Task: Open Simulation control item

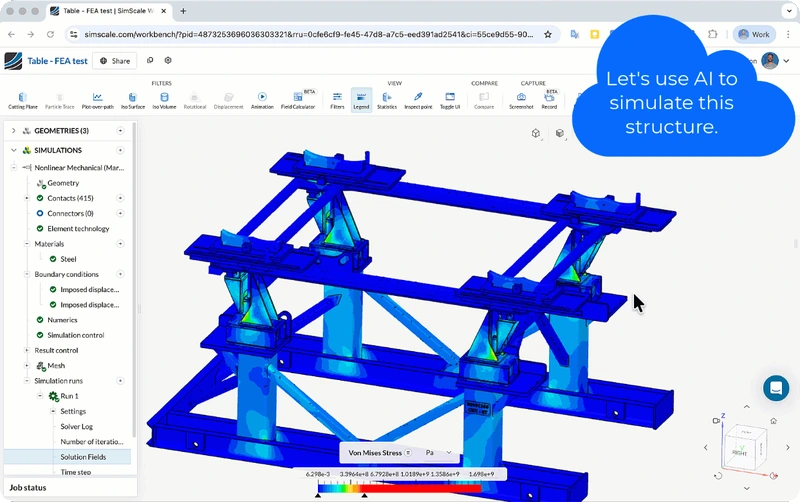Action: (76, 335)
